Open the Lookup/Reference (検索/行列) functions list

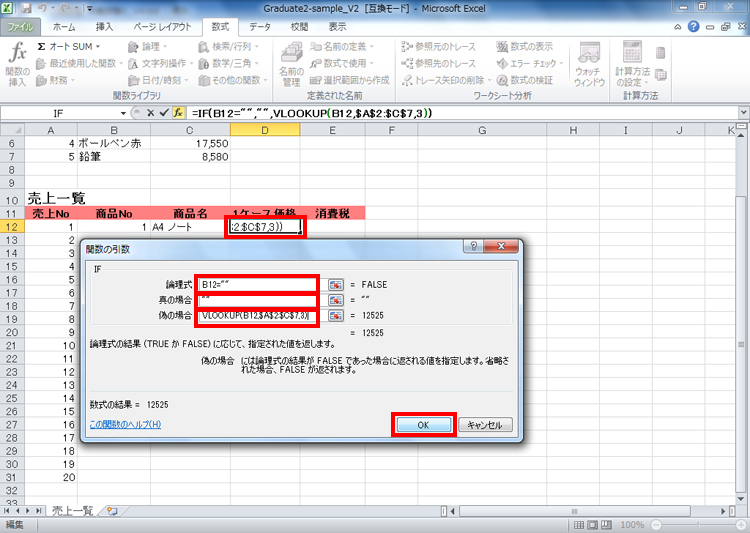pyautogui.click(x=229, y=46)
